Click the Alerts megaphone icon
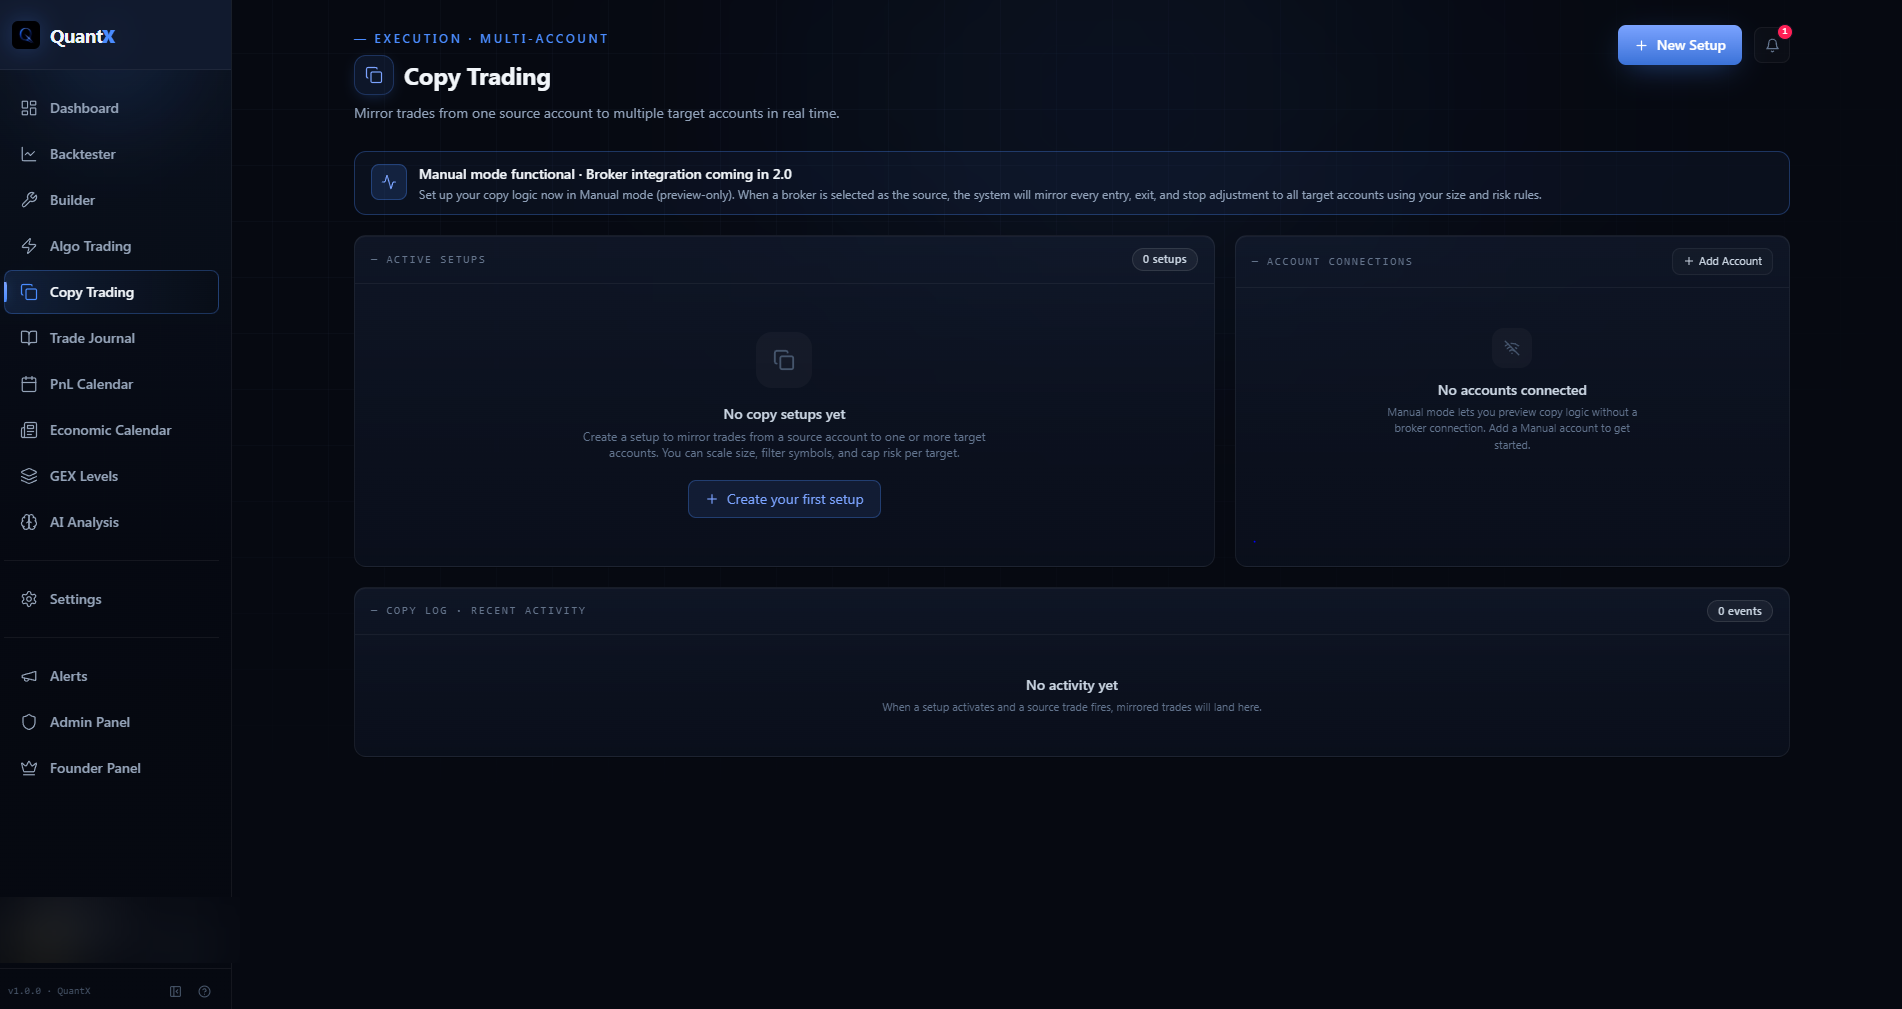The height and width of the screenshot is (1009, 1902). [29, 676]
